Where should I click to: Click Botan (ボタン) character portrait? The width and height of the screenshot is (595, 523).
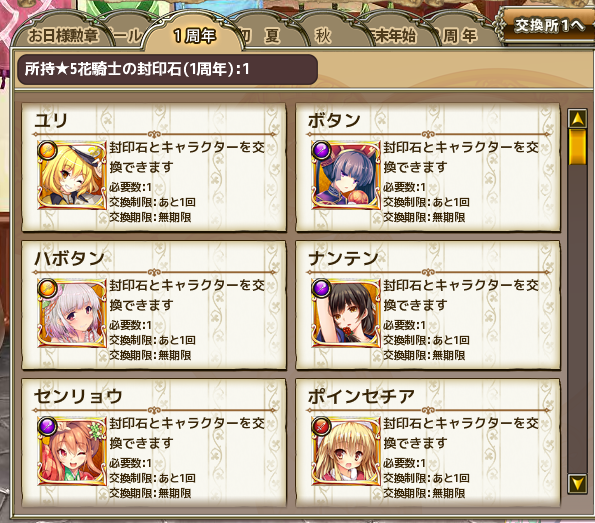346,175
